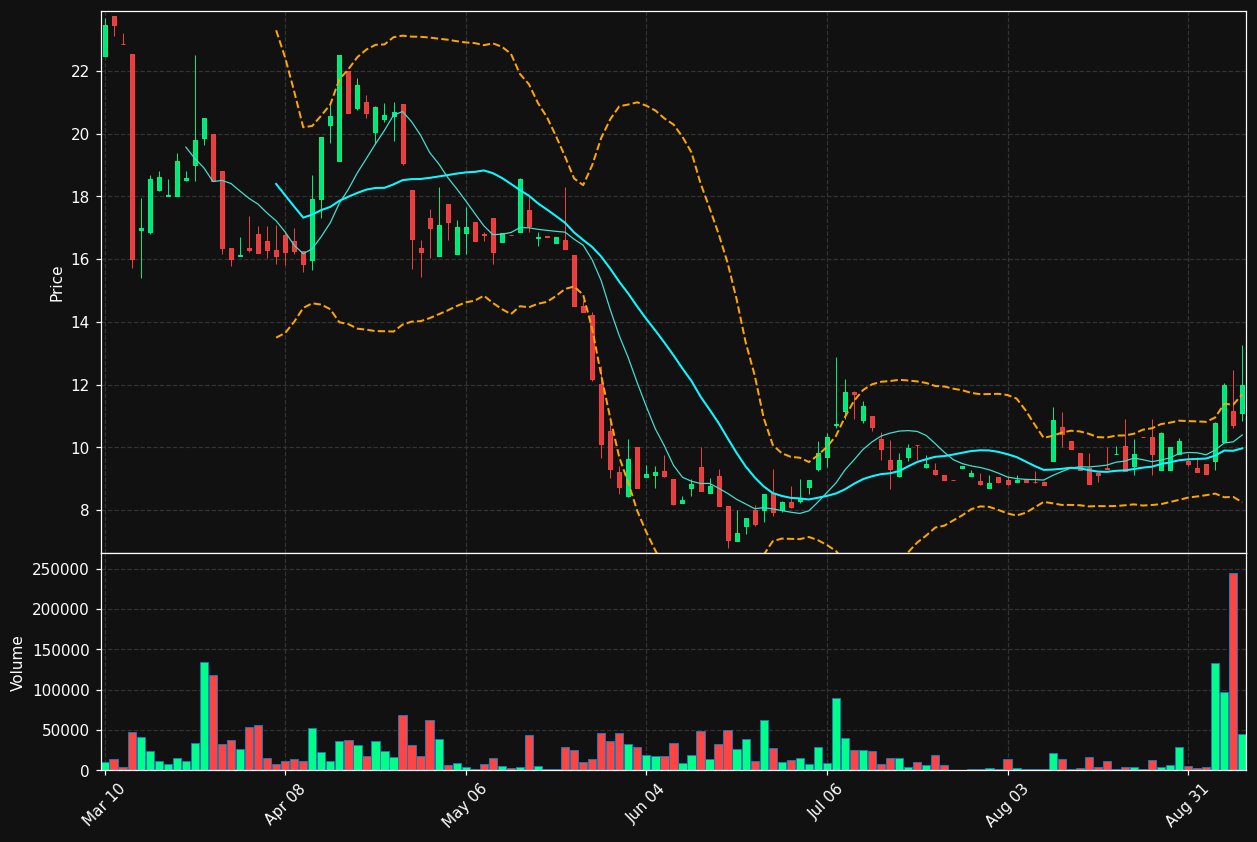
Task: Click the "Aug 31" date label
Action: pyautogui.click(x=1186, y=803)
